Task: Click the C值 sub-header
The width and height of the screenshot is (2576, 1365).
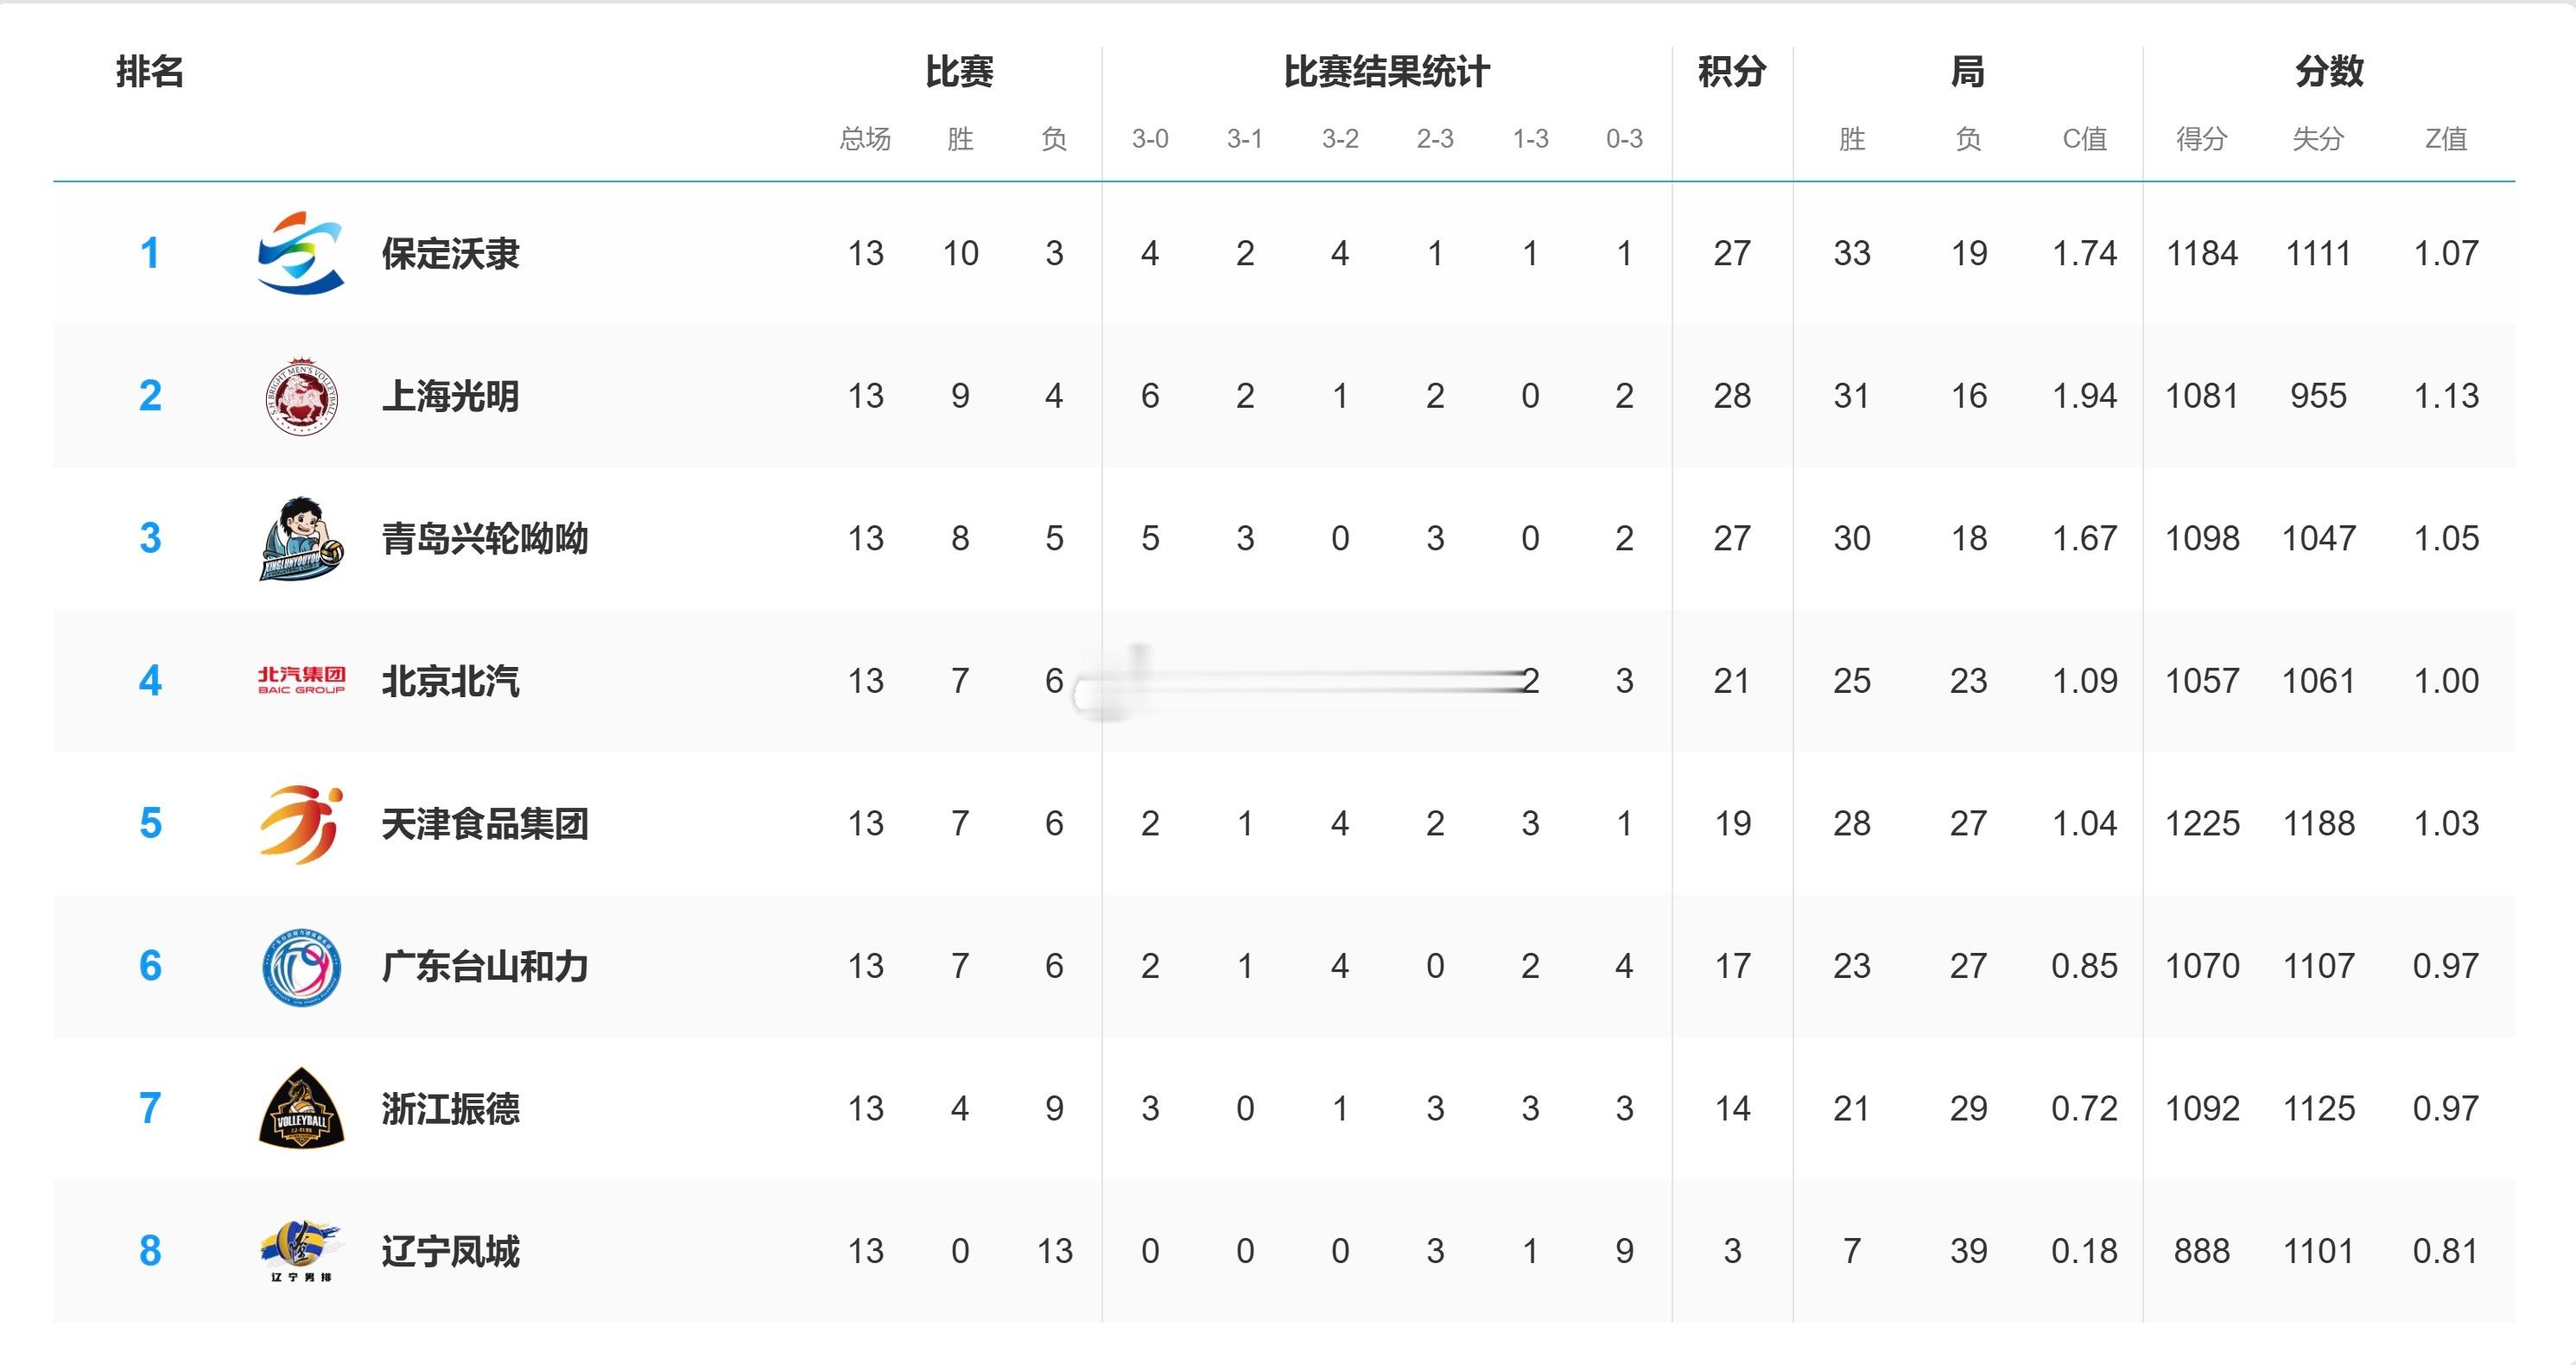Action: (2085, 139)
